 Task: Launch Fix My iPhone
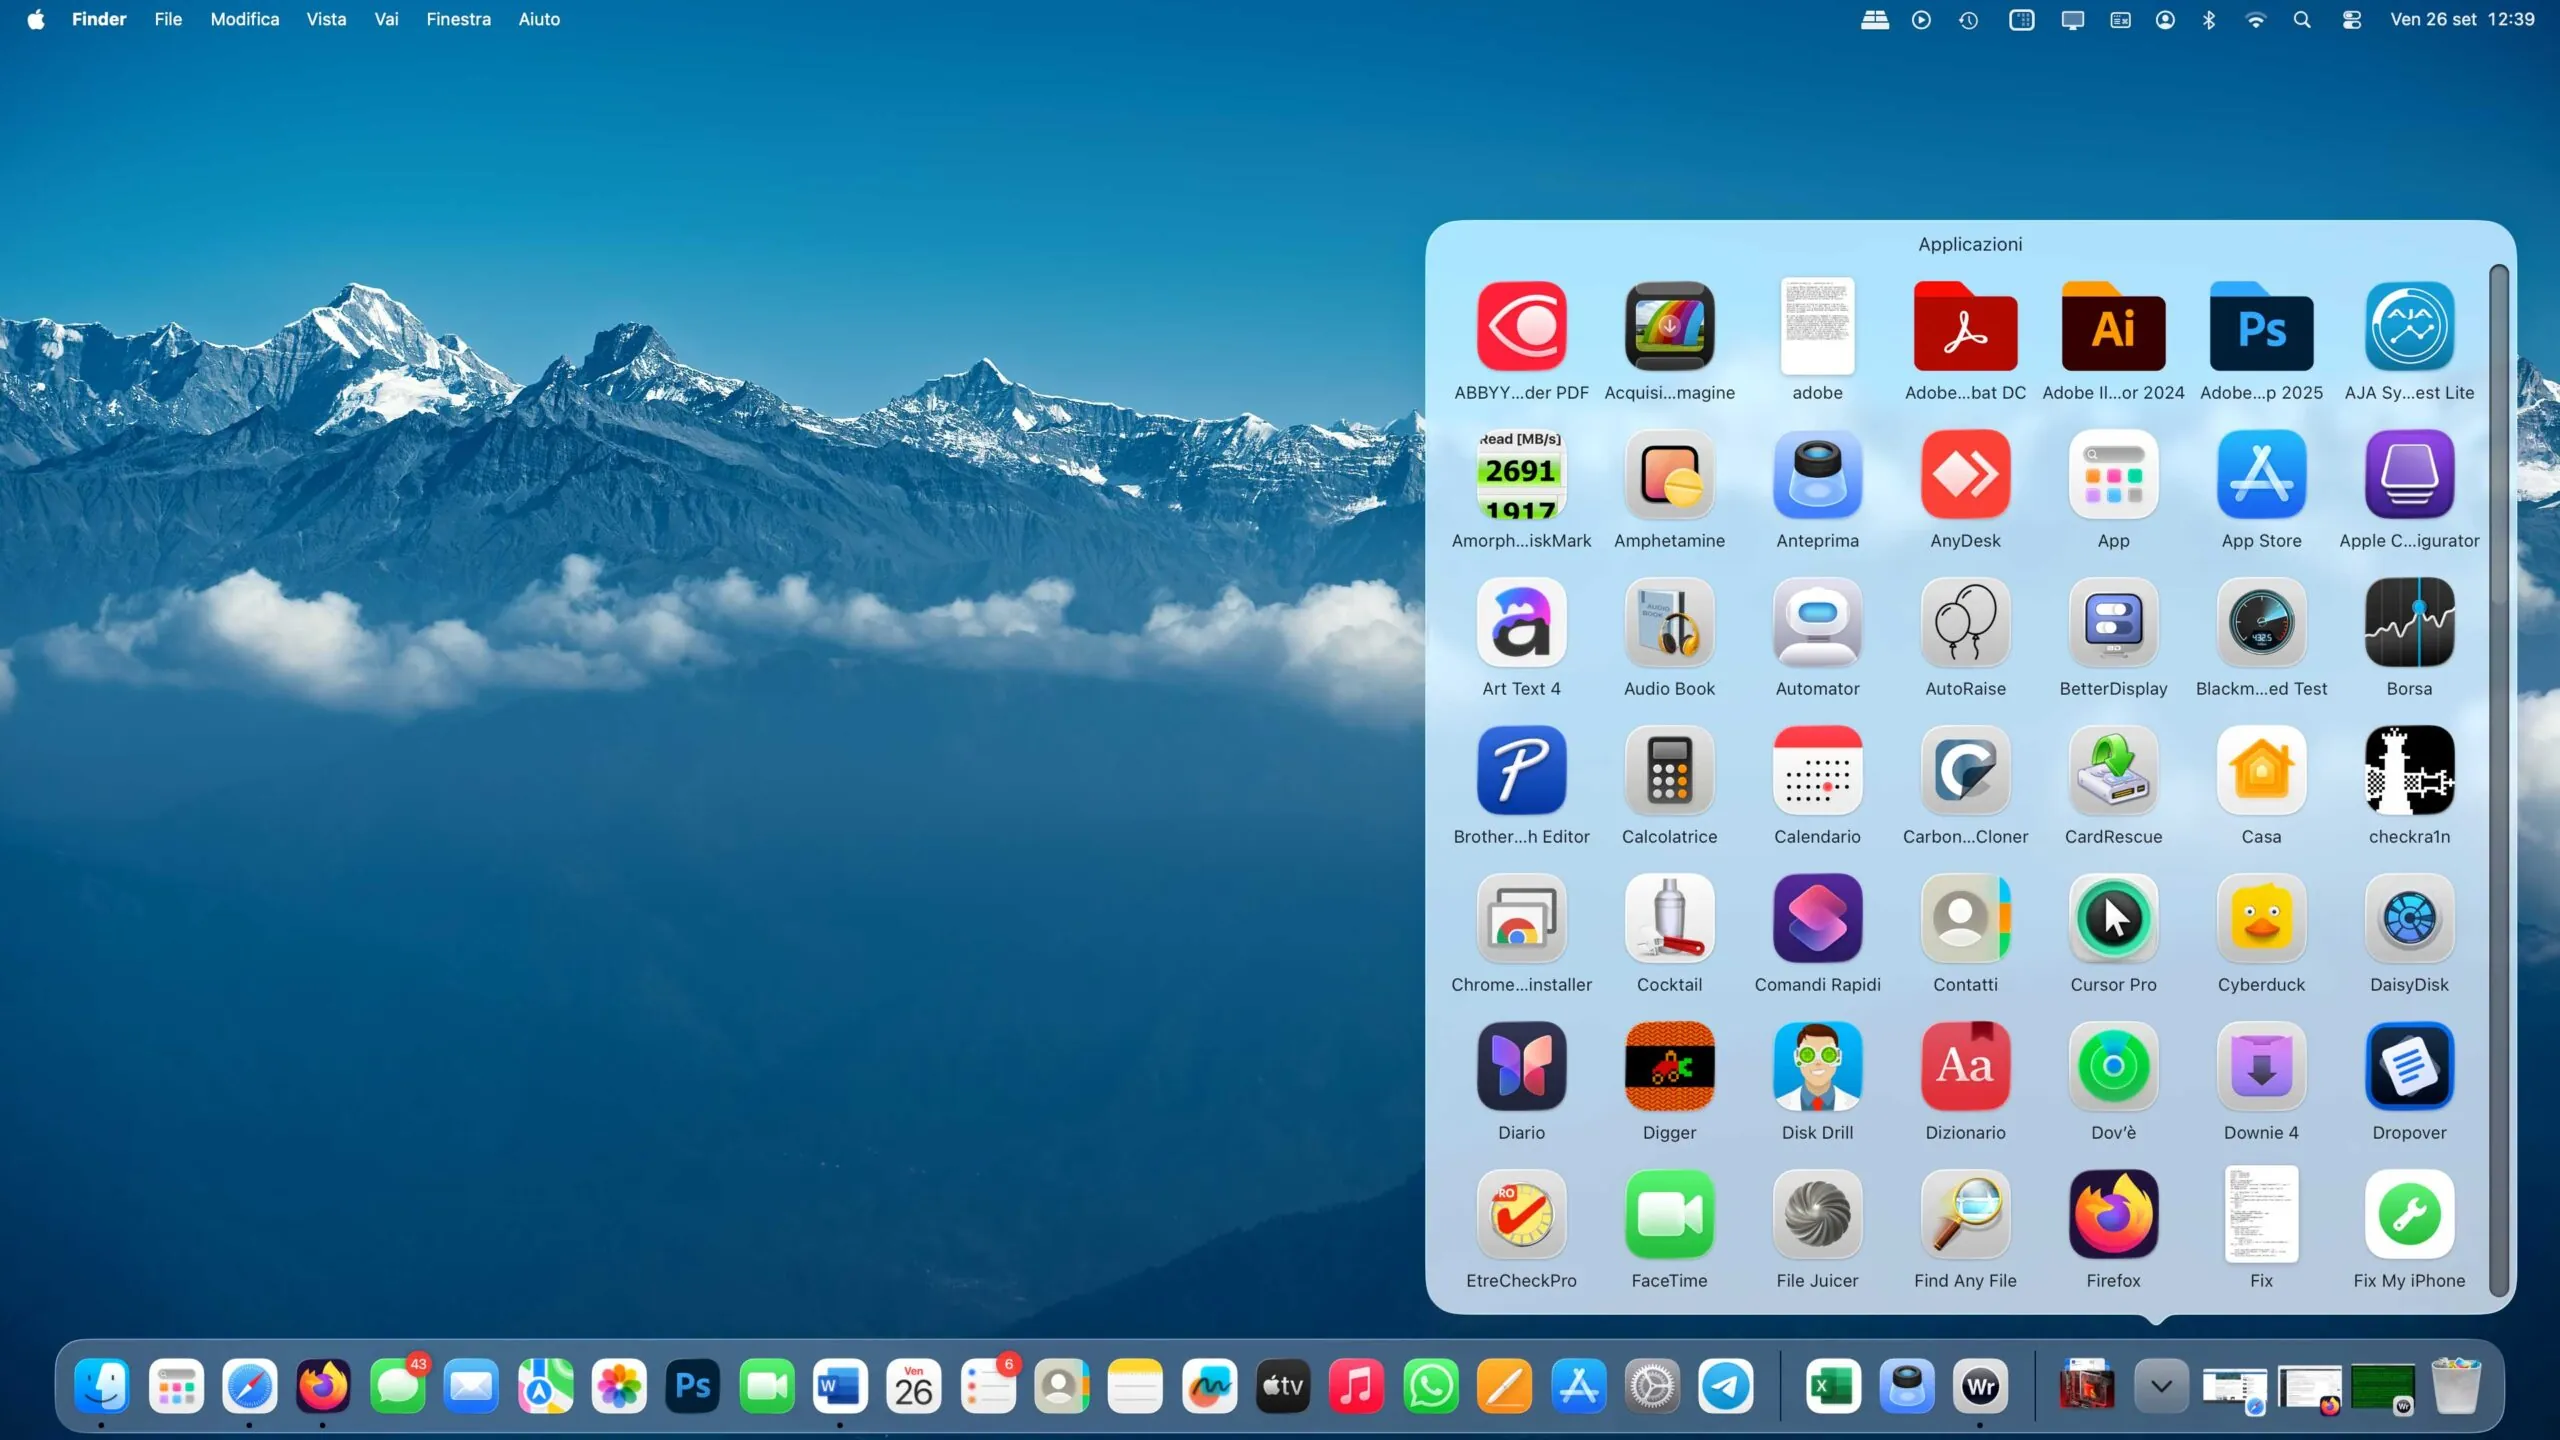[x=2409, y=1215]
